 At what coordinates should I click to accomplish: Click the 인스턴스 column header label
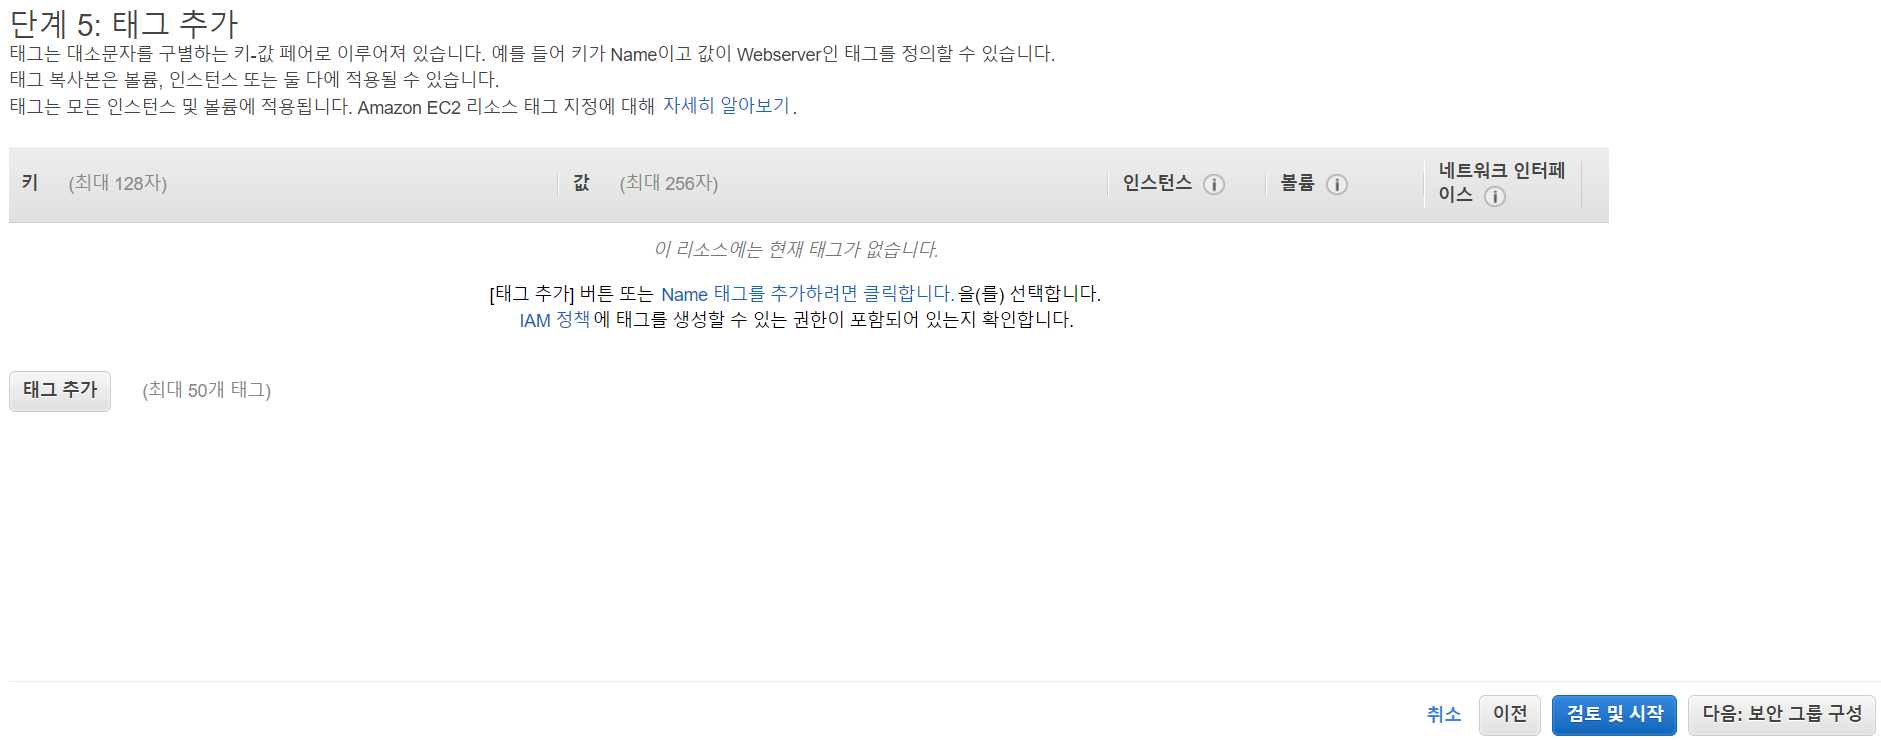pyautogui.click(x=1157, y=183)
